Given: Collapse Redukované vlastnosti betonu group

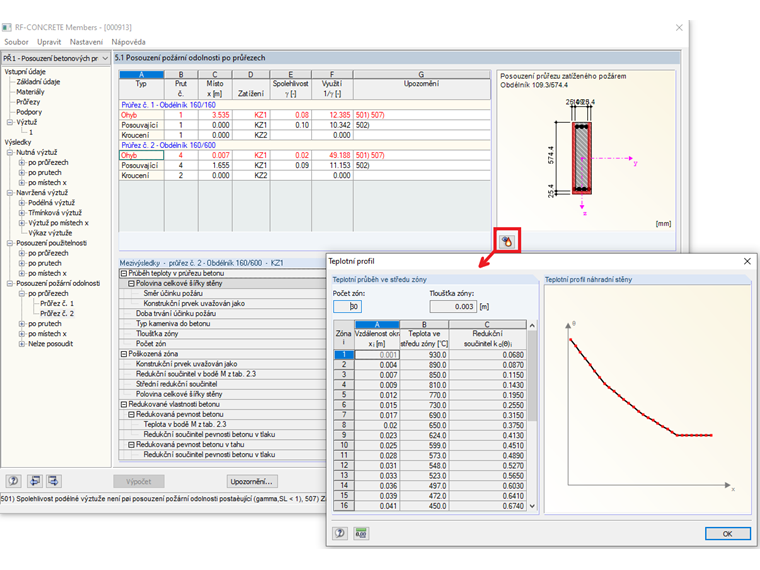Looking at the screenshot, I should [x=124, y=404].
